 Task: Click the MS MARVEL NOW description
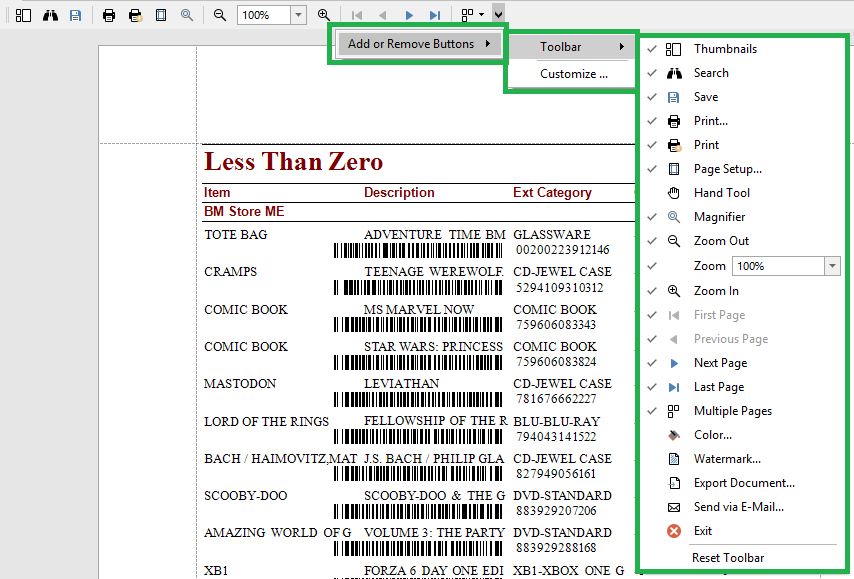point(419,309)
